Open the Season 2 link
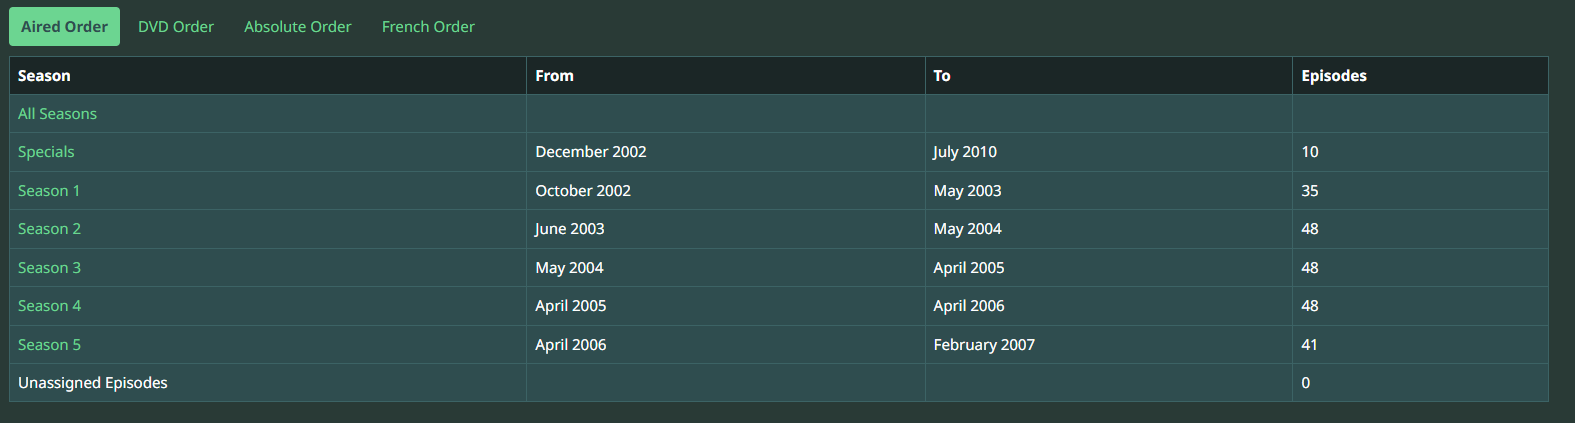This screenshot has height=423, width=1575. (49, 229)
